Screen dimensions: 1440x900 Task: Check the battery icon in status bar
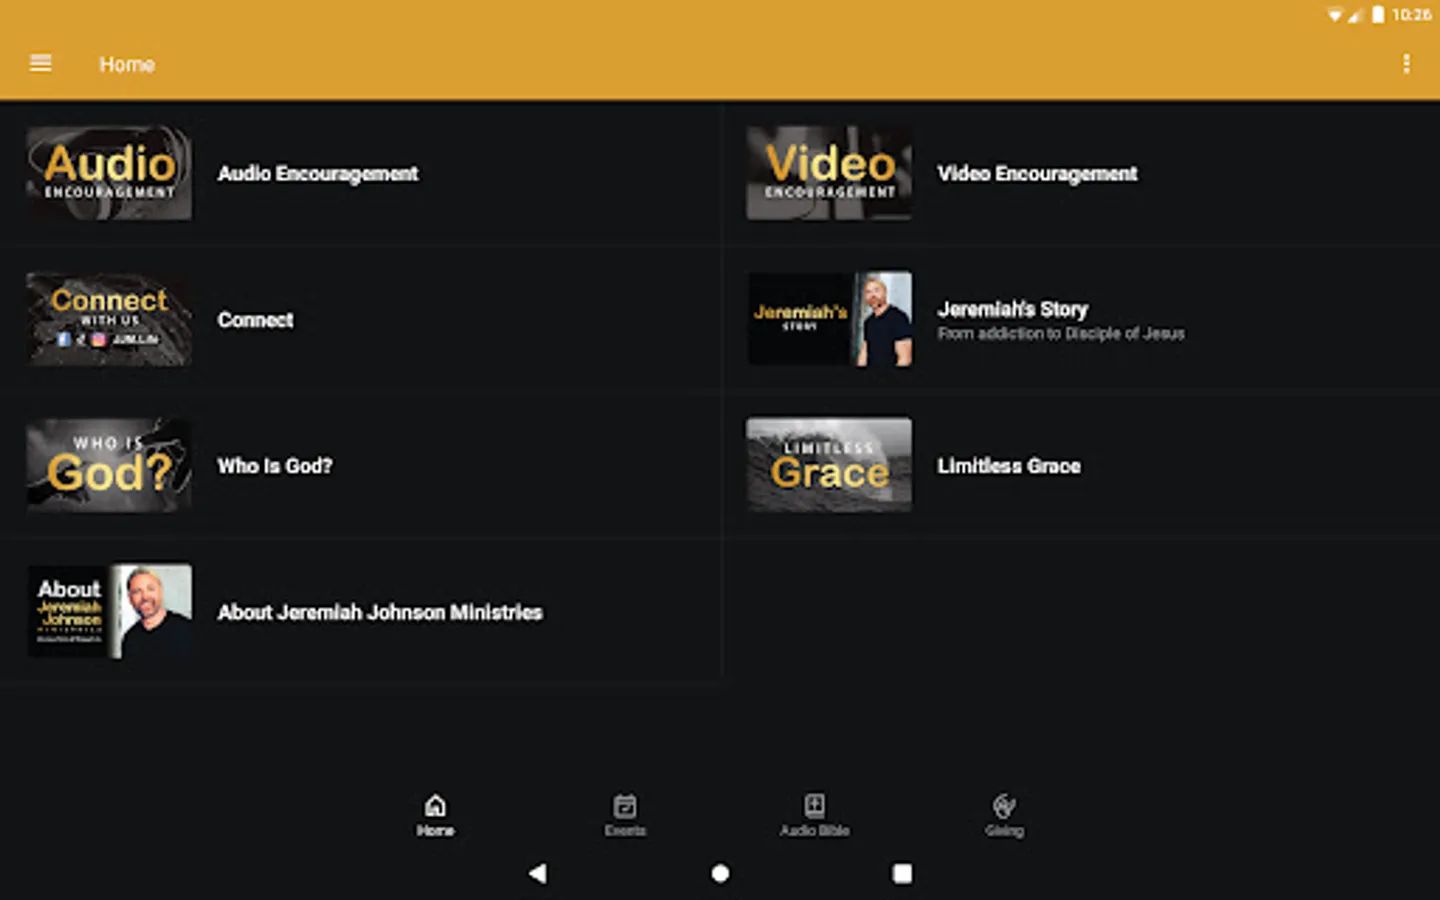[1378, 14]
